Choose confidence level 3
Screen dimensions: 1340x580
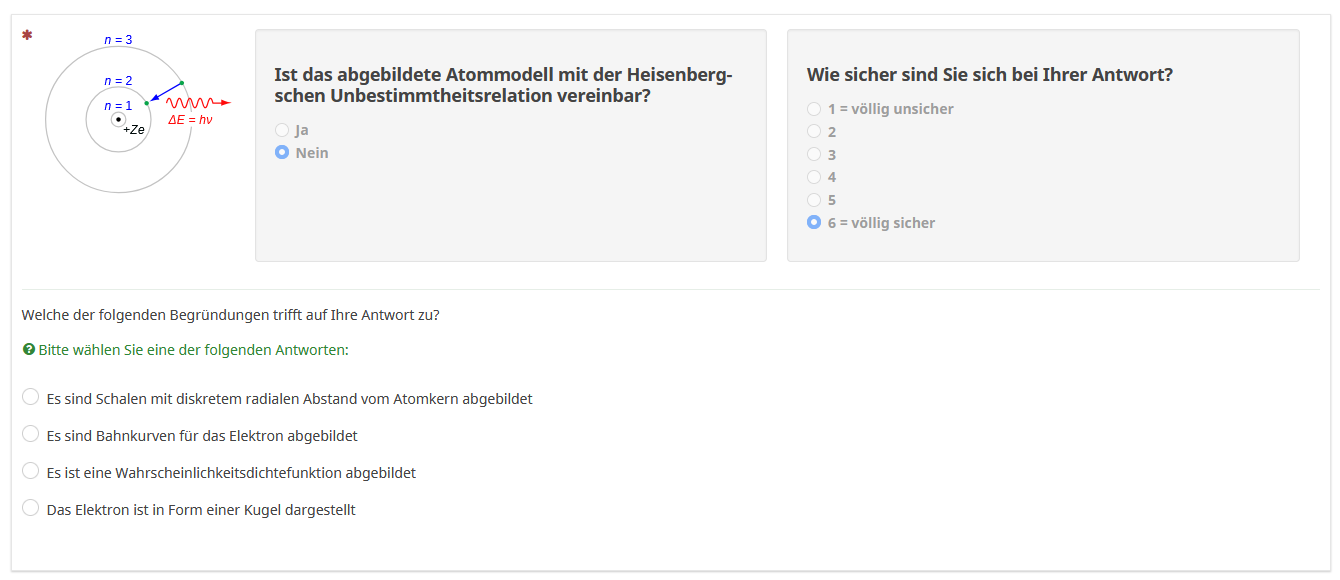[814, 155]
